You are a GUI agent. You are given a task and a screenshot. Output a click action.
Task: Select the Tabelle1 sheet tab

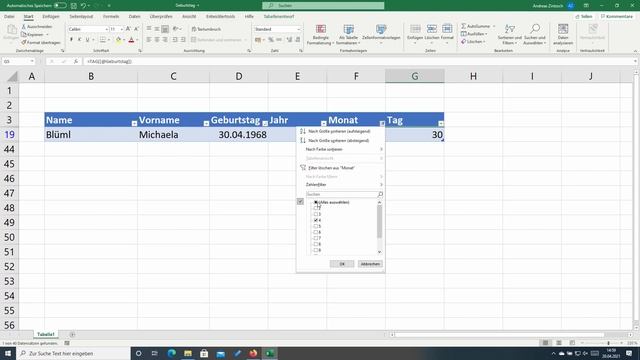coord(45,334)
